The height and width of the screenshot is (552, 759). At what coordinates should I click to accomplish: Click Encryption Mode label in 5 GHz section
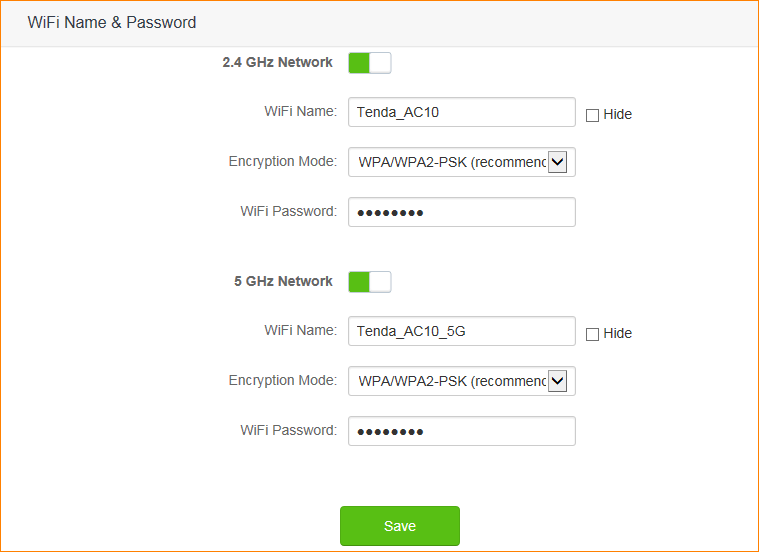click(282, 380)
